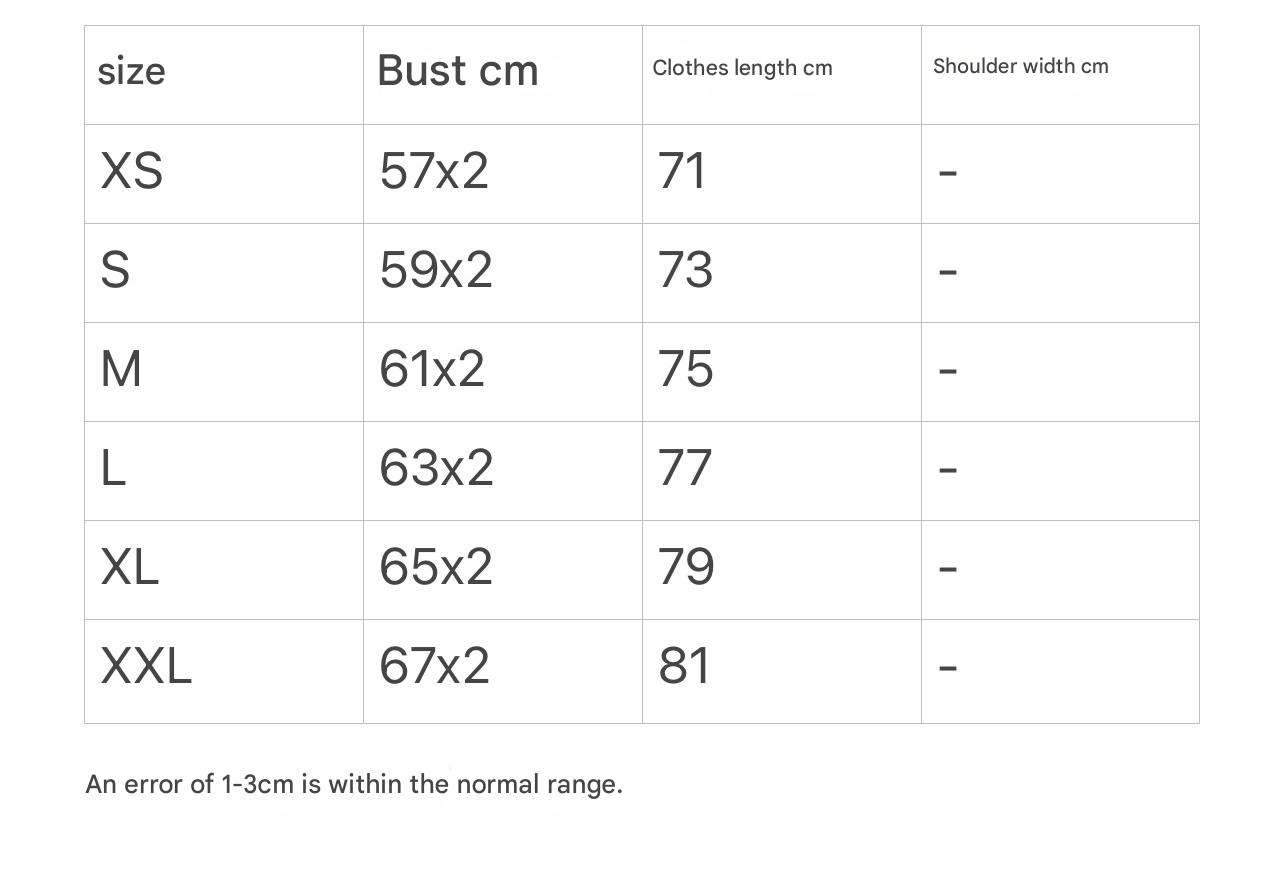The width and height of the screenshot is (1281, 873).
Task: Select the XXL size cell
Action: tap(146, 666)
